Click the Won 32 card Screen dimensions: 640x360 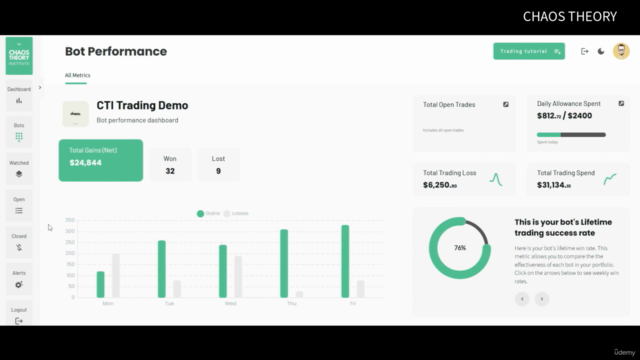tap(170, 165)
